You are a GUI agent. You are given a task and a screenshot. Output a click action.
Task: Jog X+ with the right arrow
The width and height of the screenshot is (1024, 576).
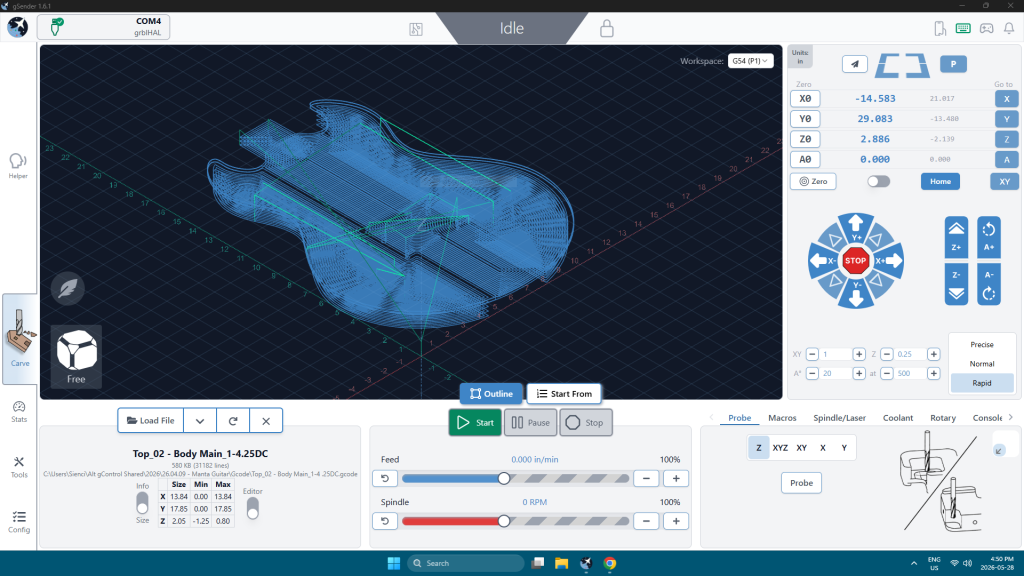[889, 261]
